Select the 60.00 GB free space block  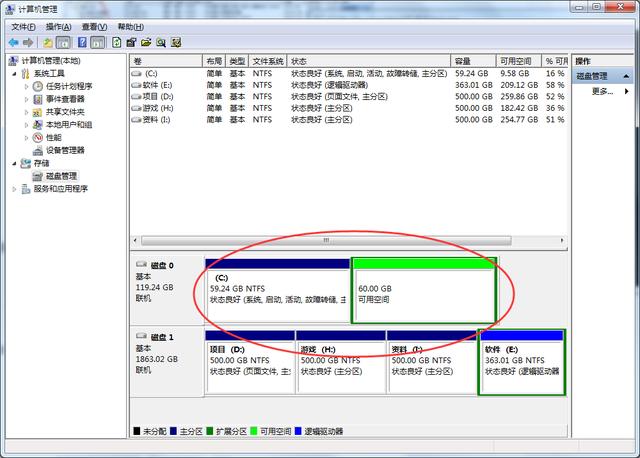point(424,291)
